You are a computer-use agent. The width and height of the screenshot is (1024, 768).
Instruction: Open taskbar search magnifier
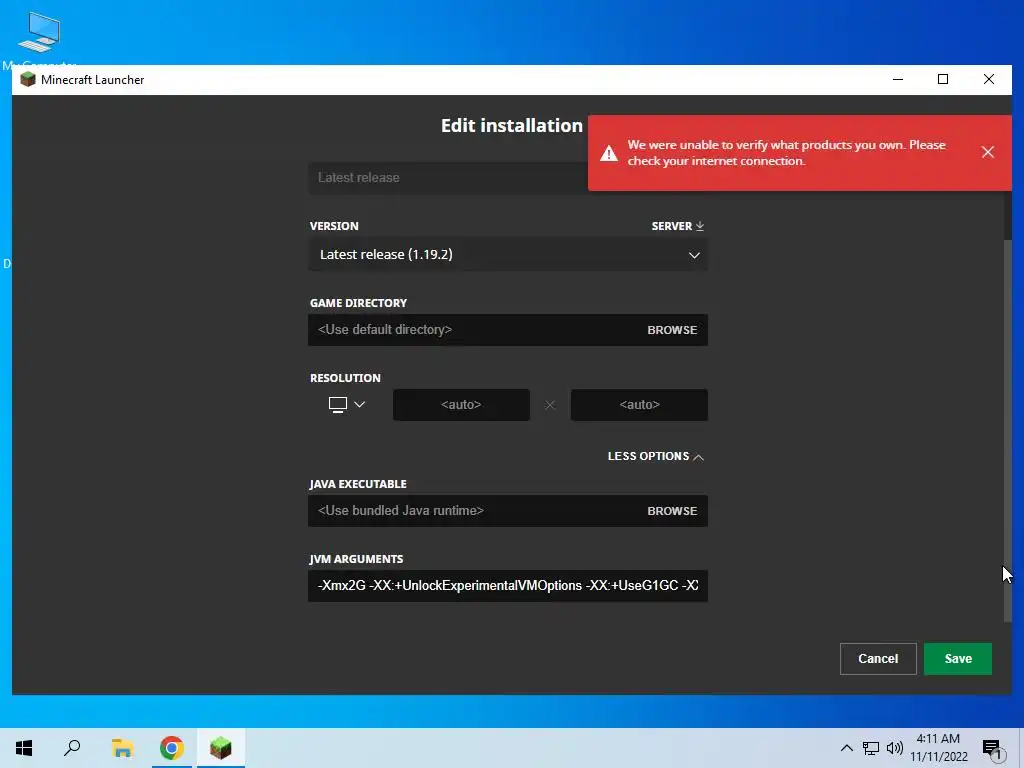(x=72, y=748)
